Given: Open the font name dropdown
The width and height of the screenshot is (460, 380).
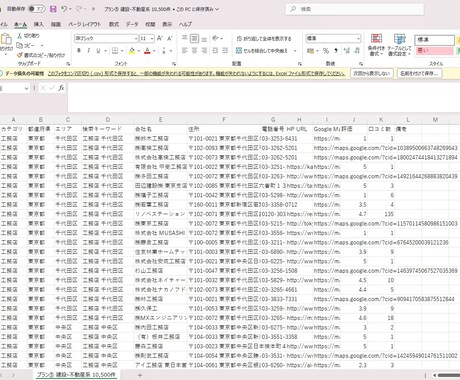Looking at the screenshot, I should [136, 39].
